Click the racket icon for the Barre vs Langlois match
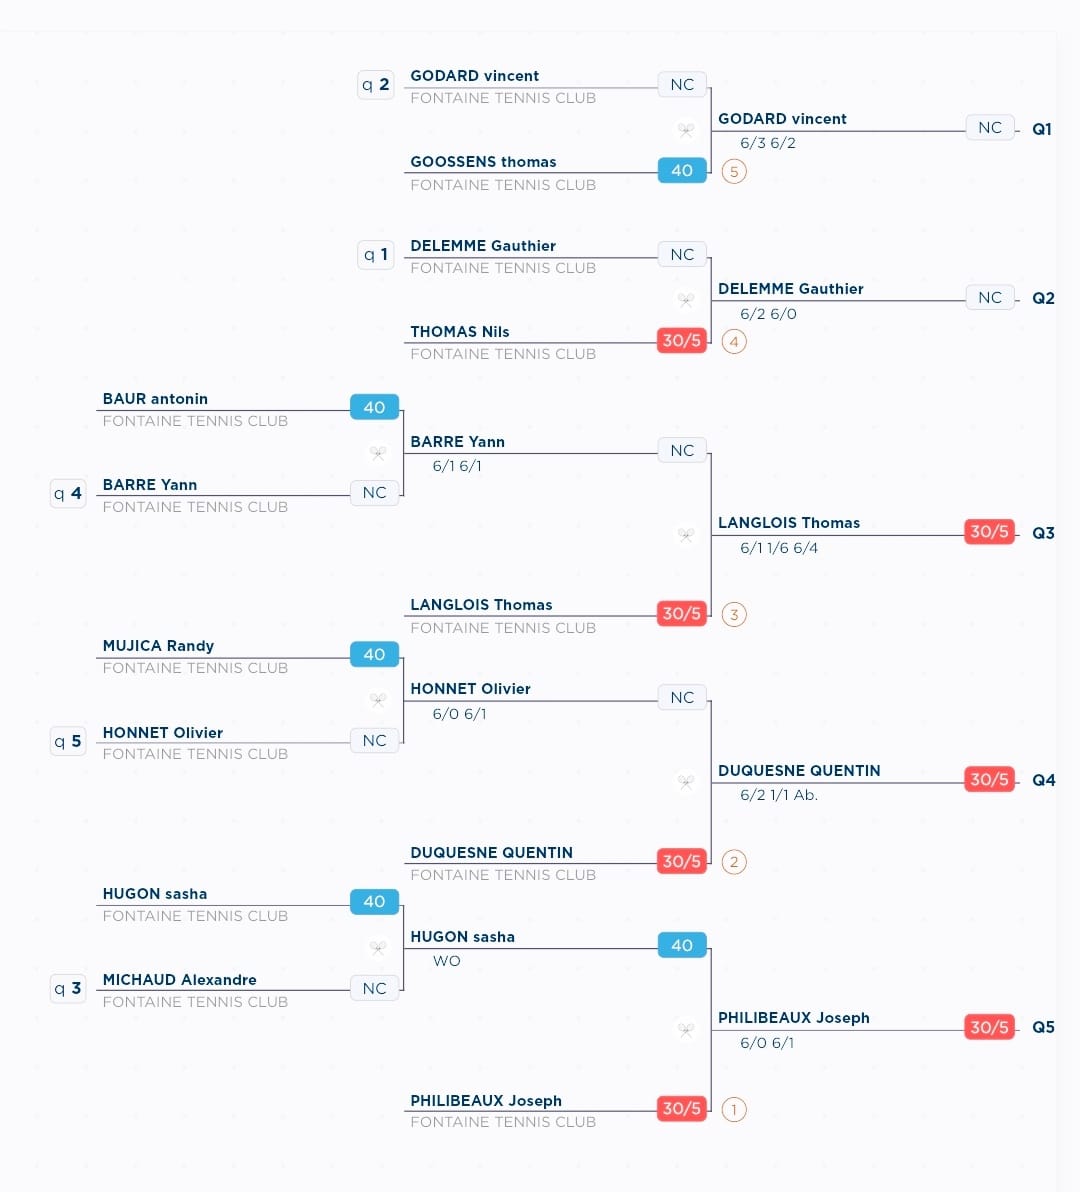 tap(686, 535)
